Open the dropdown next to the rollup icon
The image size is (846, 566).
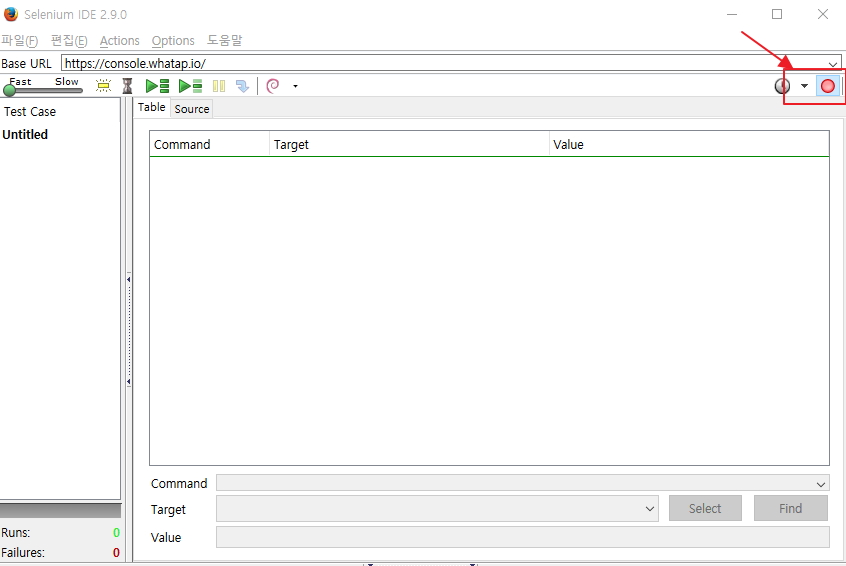(295, 86)
